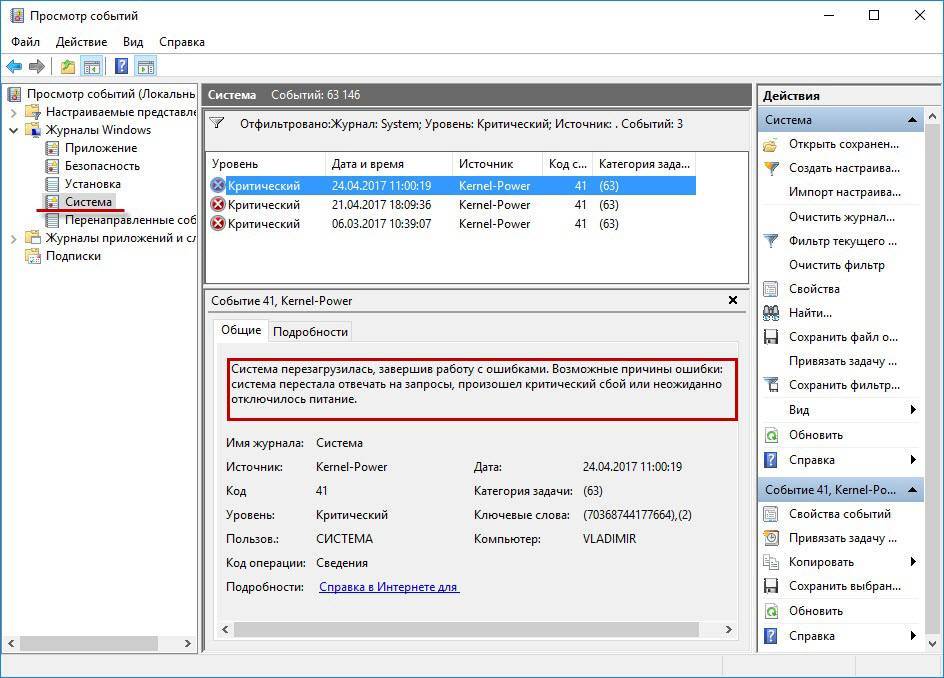
Task: Switch to the Подробности tab
Action: click(310, 332)
